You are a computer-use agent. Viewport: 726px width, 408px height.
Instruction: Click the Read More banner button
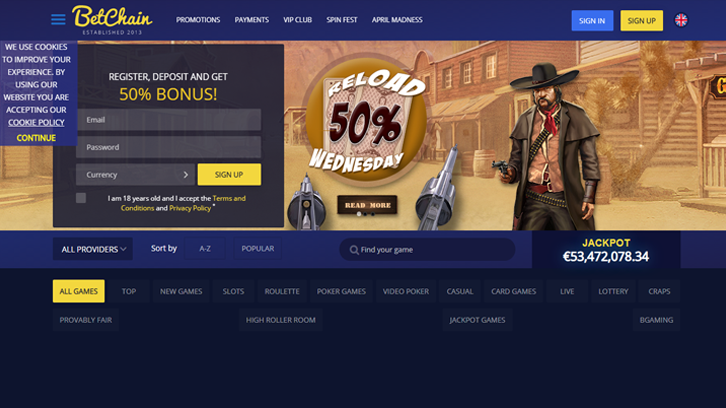tap(367, 205)
